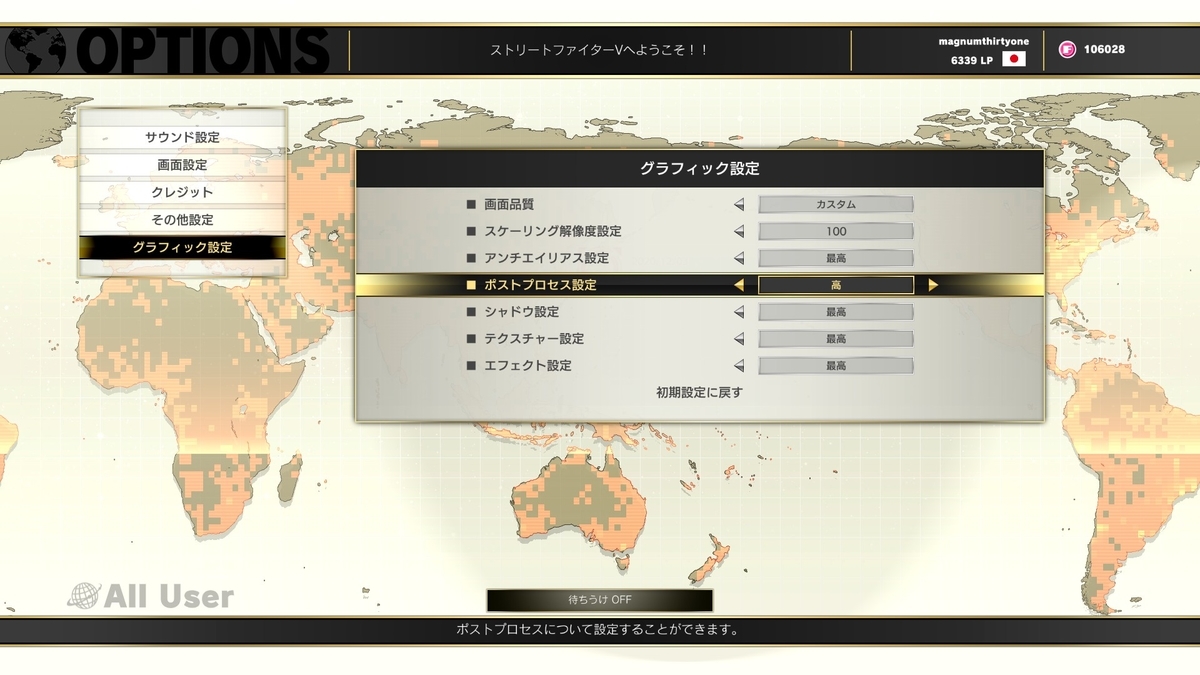Click the ストリートファイターVへようこそ banner message
Image resolution: width=1200 pixels, height=675 pixels.
click(x=599, y=49)
